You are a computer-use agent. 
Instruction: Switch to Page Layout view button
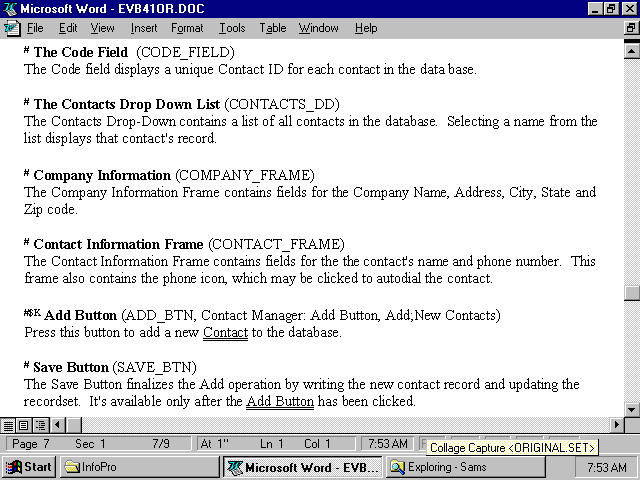pyautogui.click(x=23, y=426)
